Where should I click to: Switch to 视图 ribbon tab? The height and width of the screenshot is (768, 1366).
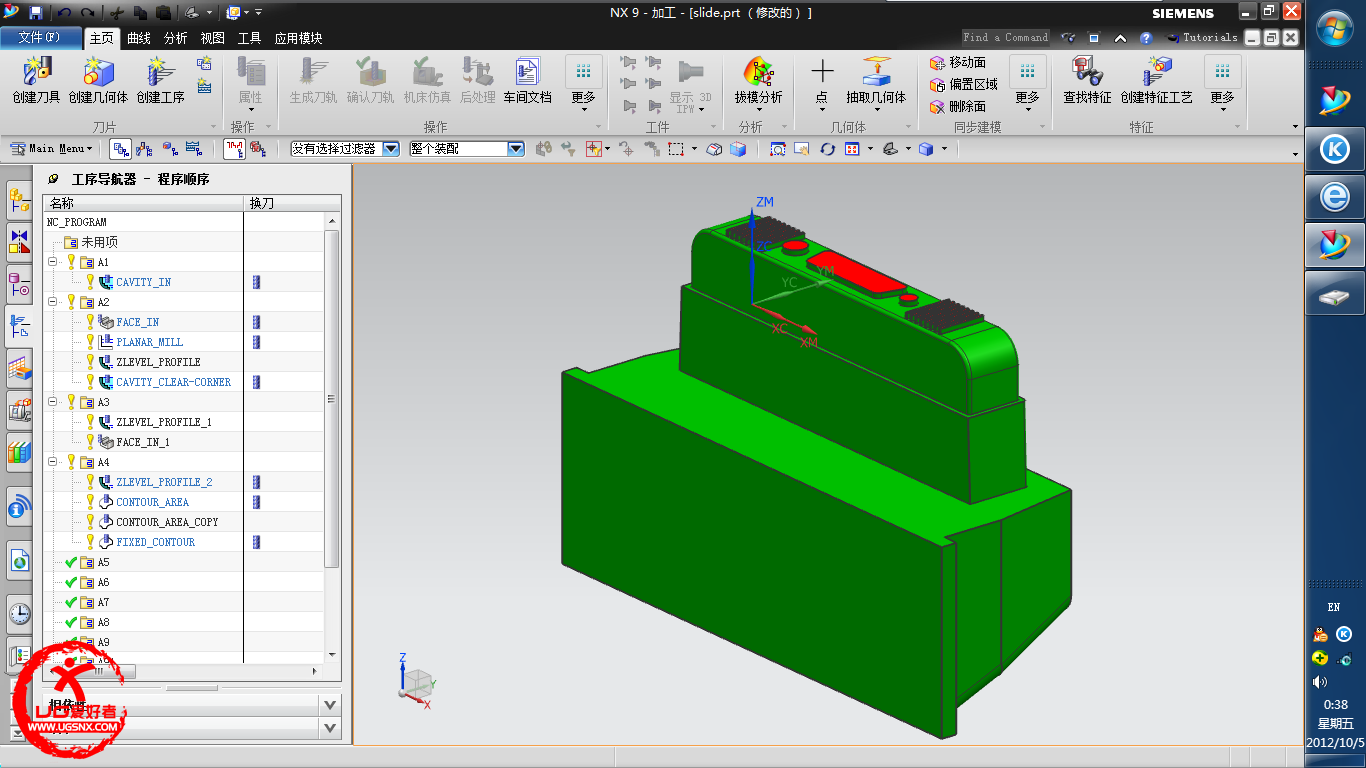(x=213, y=38)
